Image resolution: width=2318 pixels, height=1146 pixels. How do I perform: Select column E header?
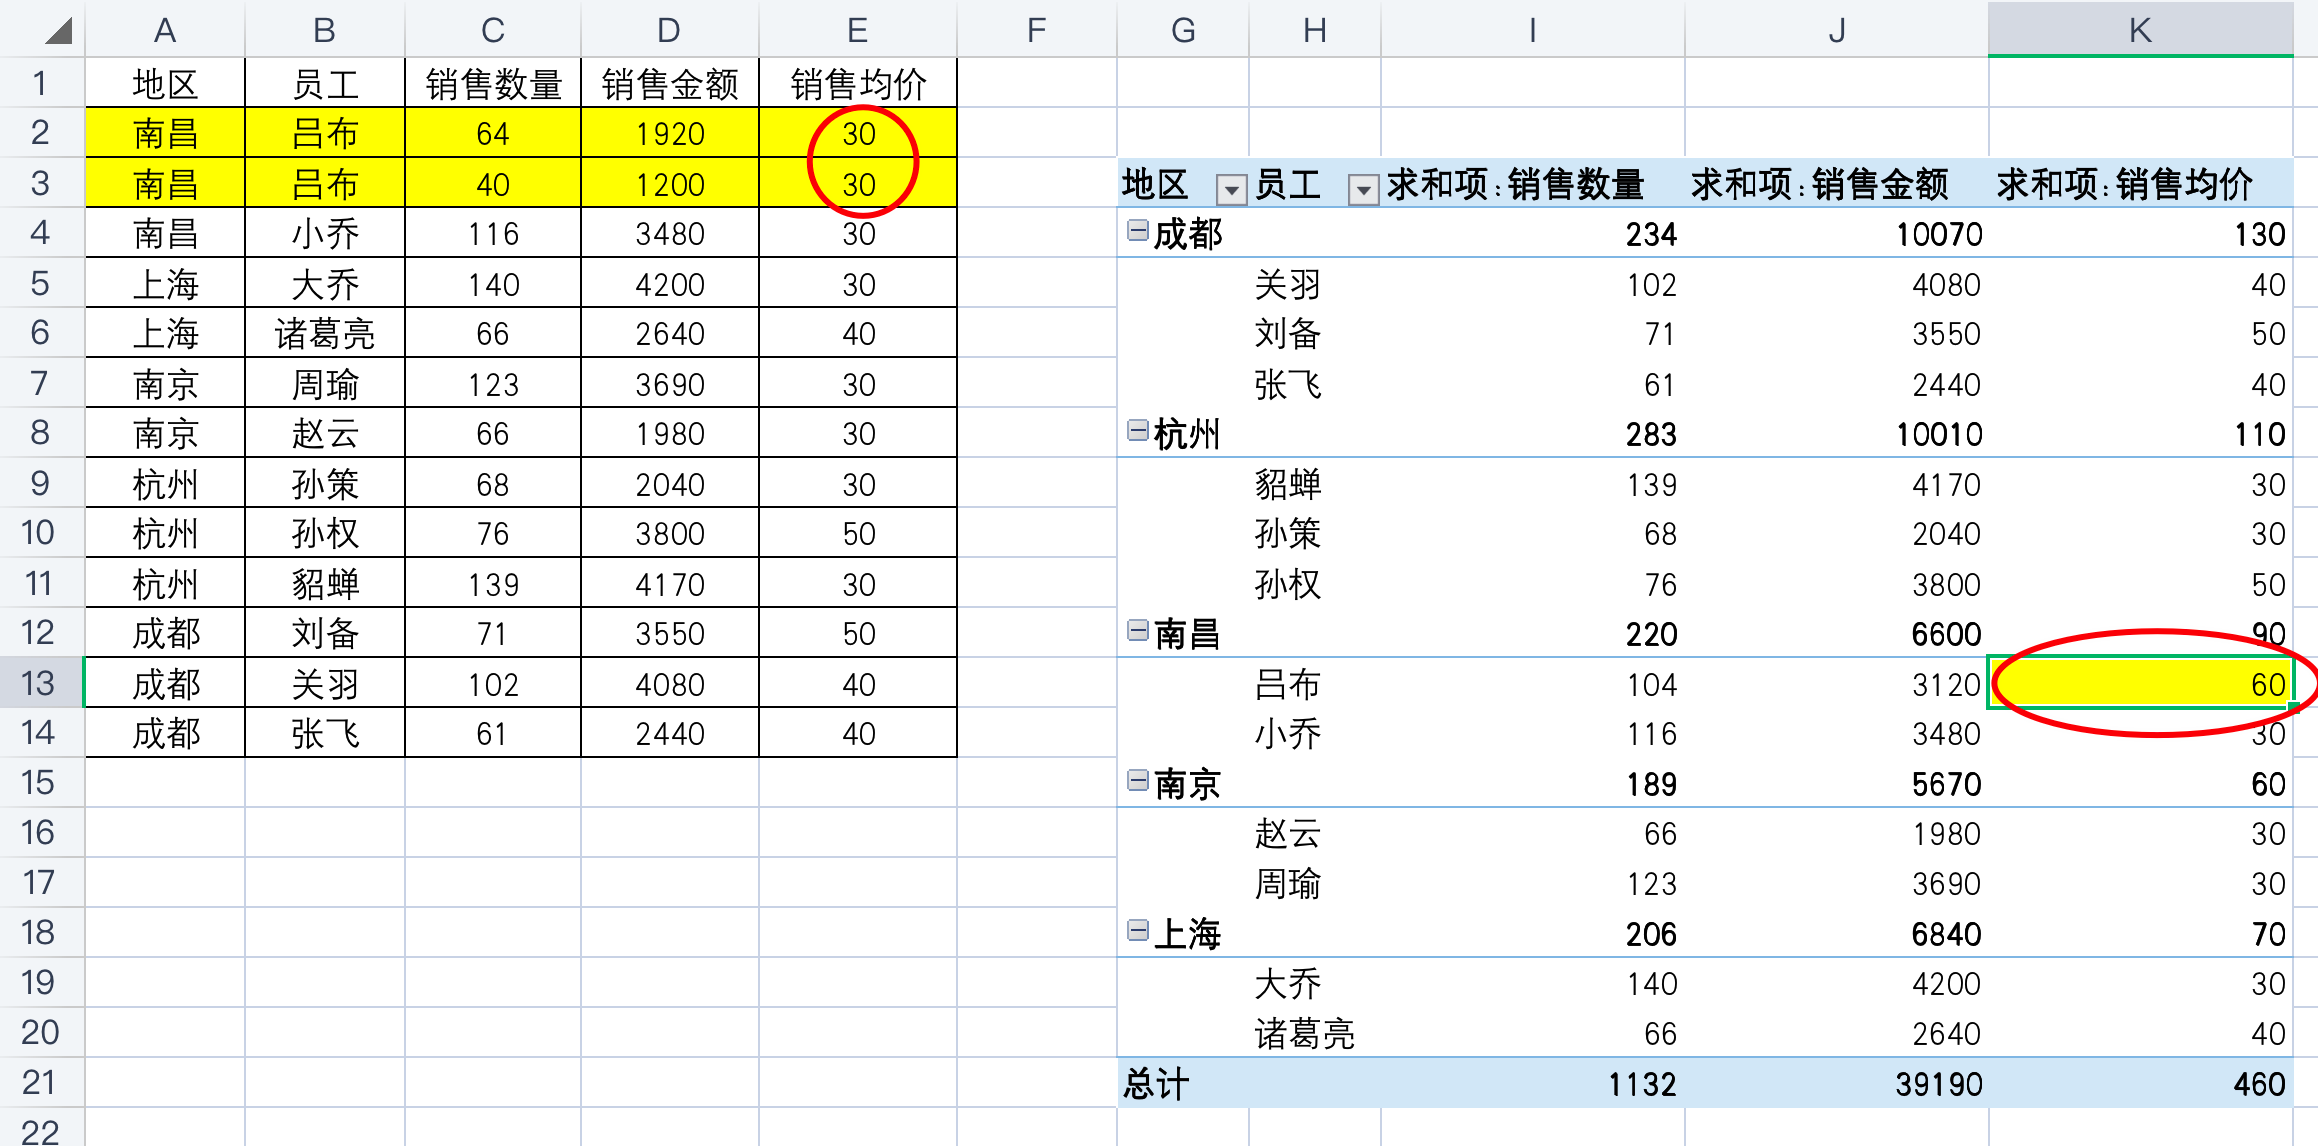(x=857, y=30)
